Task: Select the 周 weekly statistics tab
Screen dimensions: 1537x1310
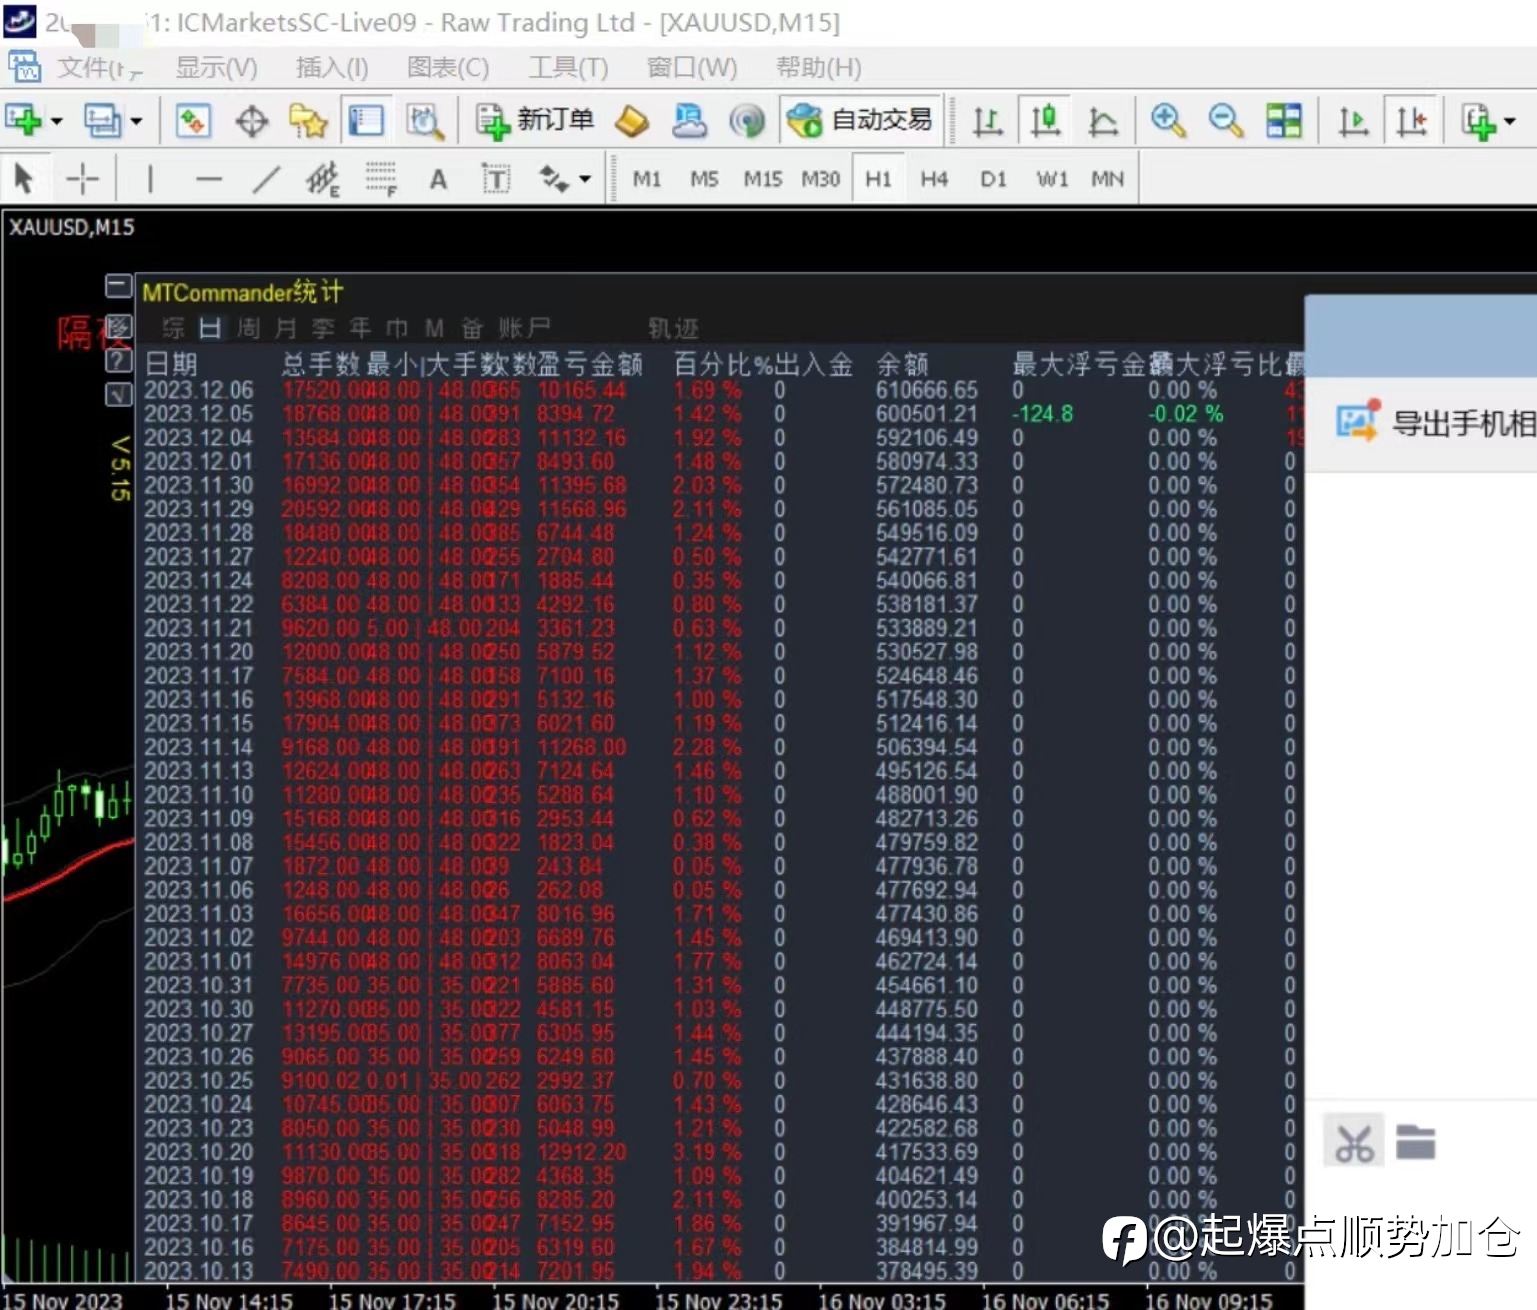Action: (248, 328)
